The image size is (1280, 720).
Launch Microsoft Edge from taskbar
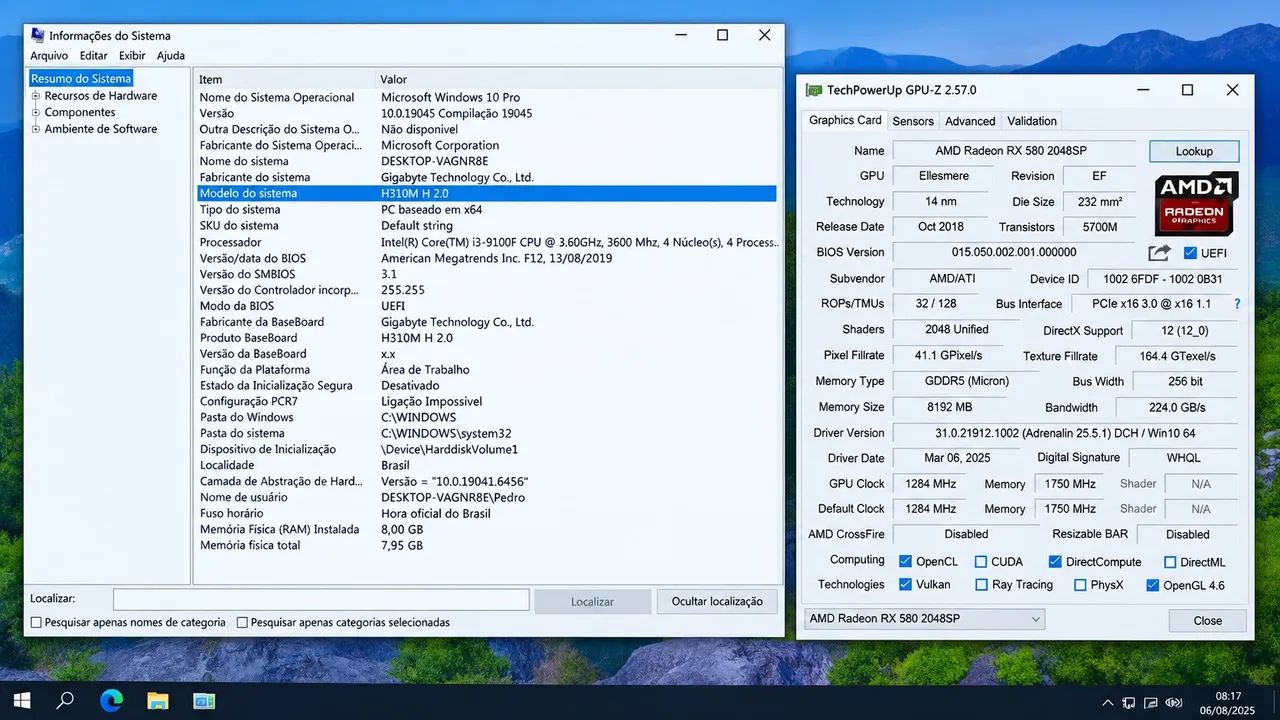coord(111,701)
